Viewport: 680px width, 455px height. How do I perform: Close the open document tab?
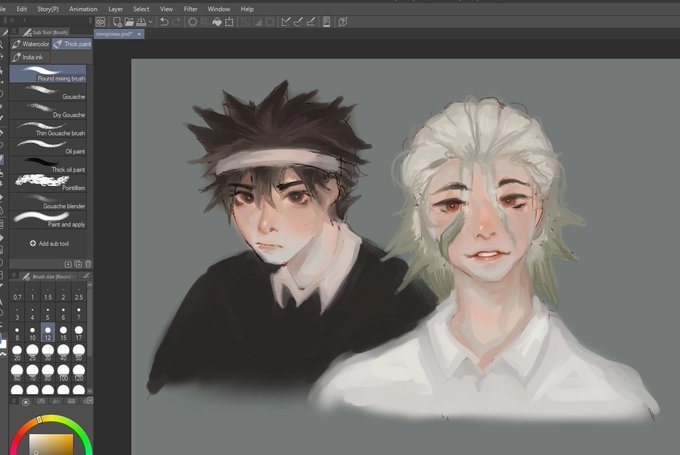coord(139,34)
